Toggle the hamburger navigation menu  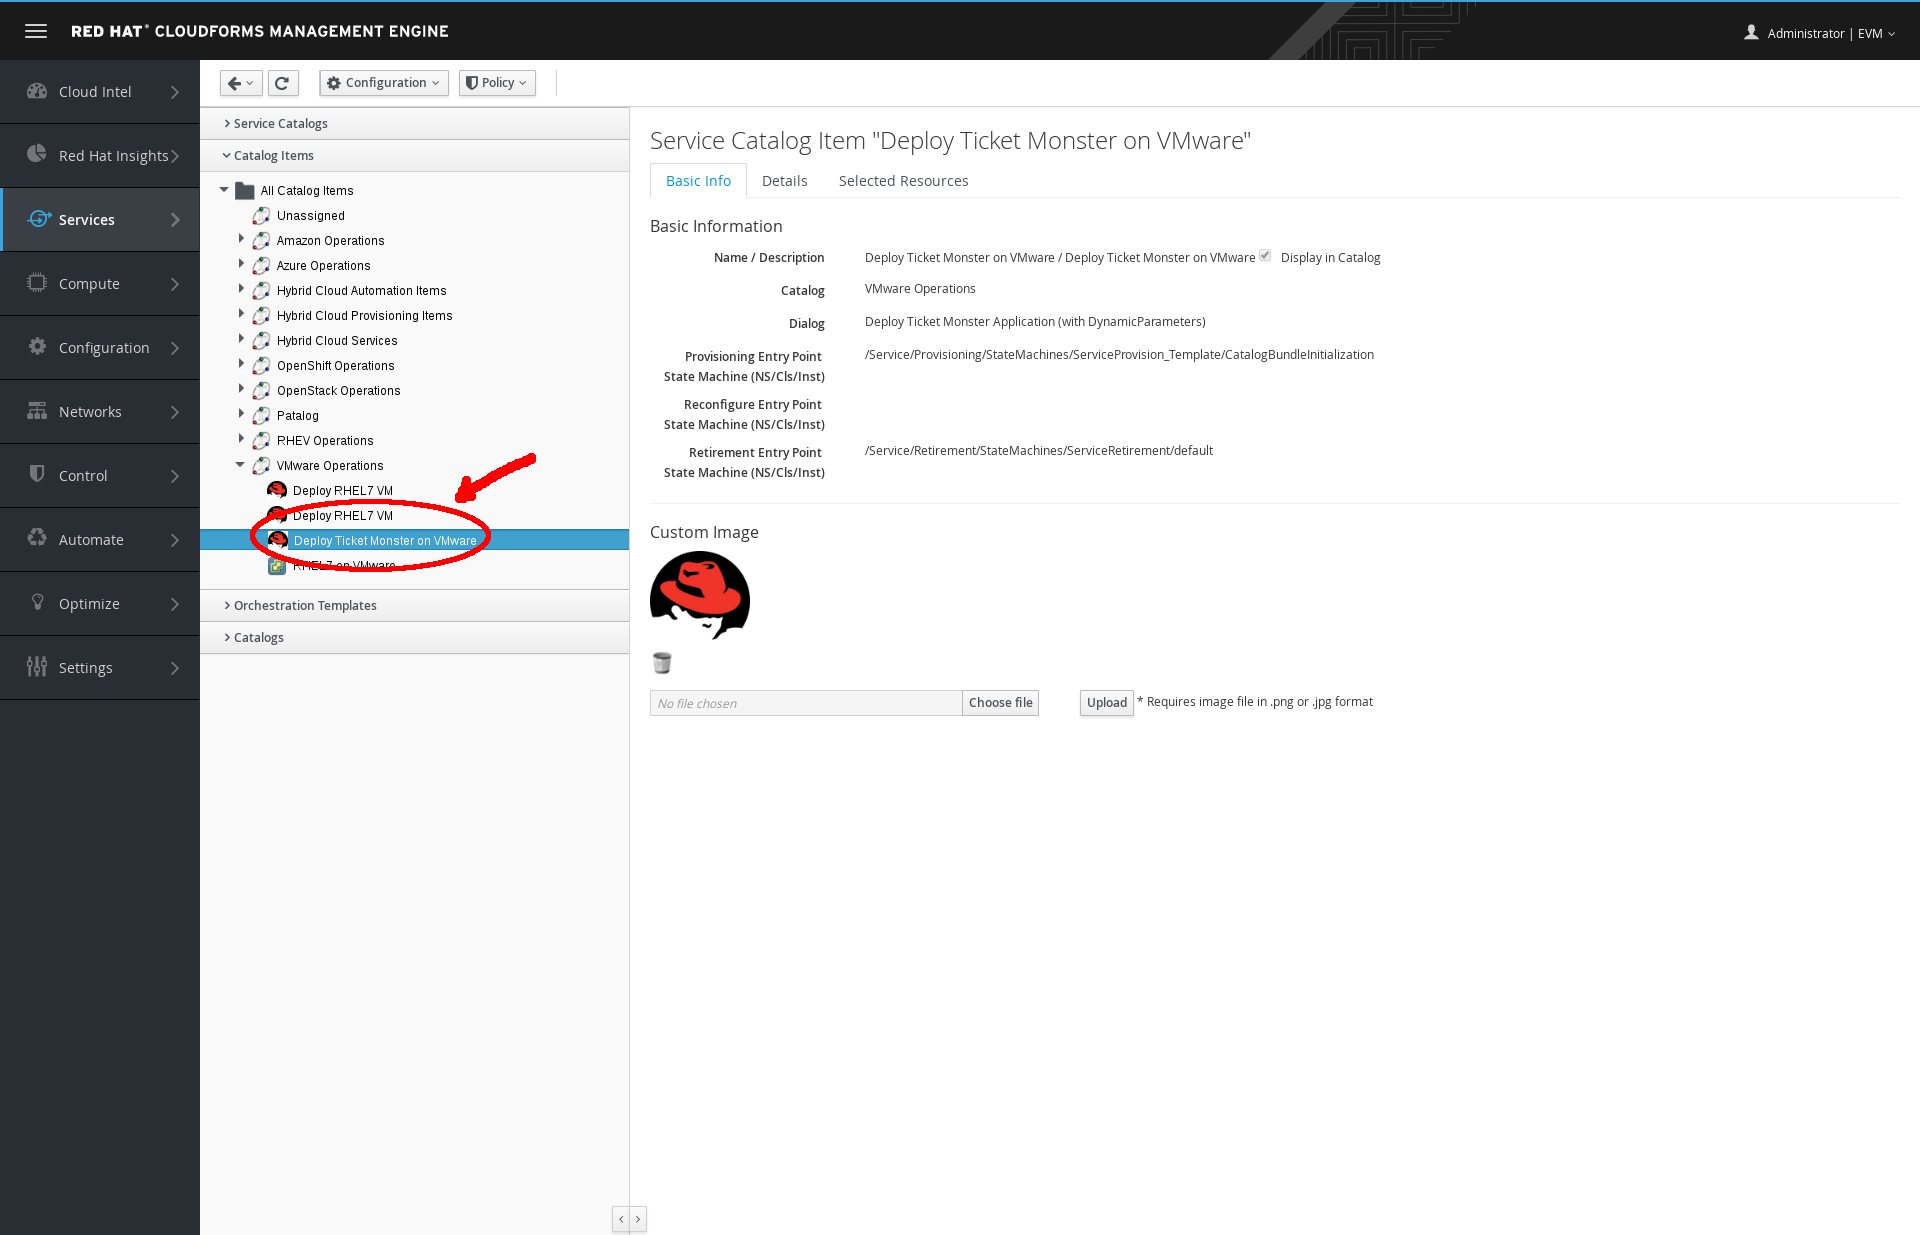coord(36,31)
